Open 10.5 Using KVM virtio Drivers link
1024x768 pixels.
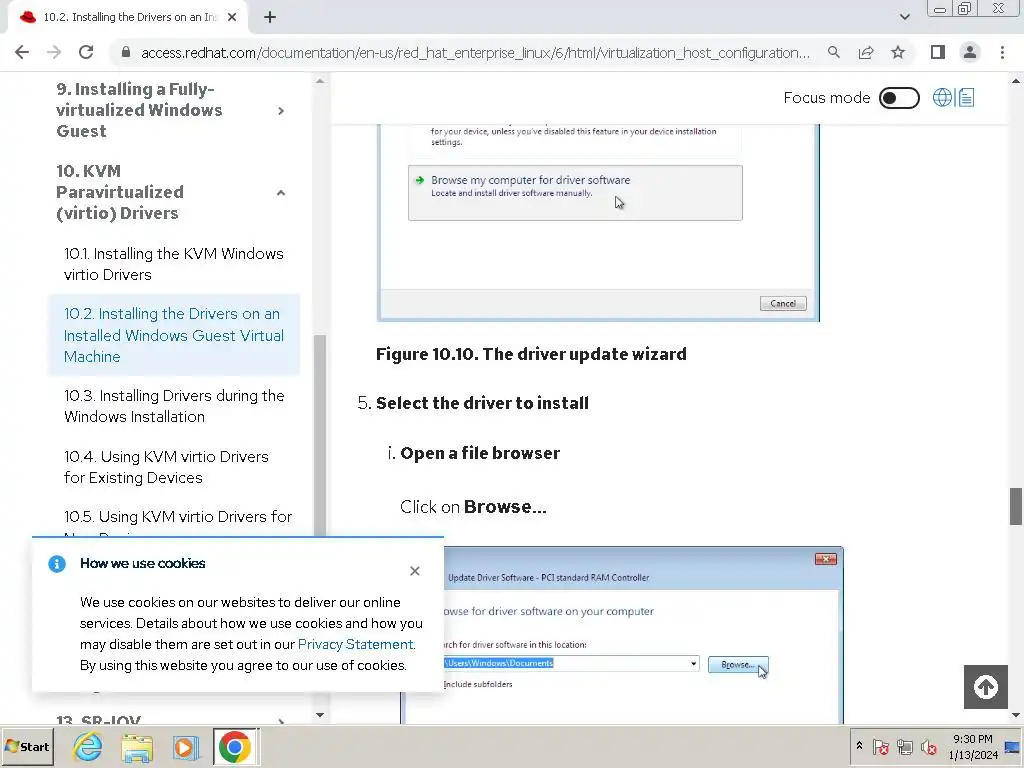pyautogui.click(x=178, y=517)
